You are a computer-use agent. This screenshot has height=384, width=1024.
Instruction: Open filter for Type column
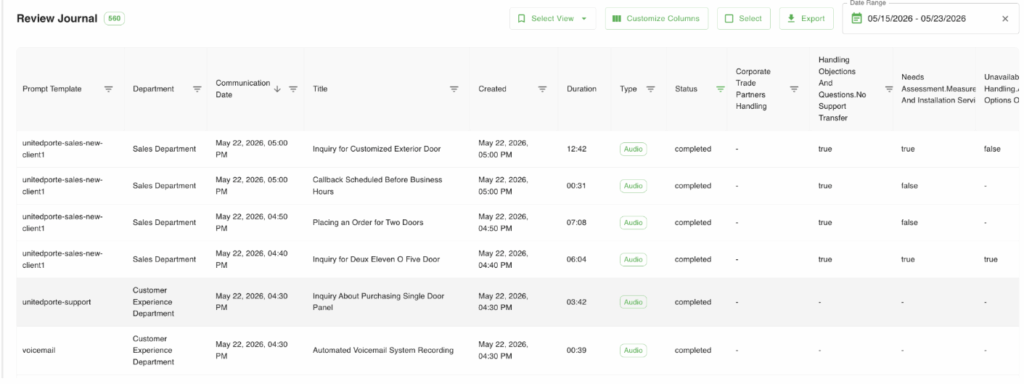[x=650, y=89]
